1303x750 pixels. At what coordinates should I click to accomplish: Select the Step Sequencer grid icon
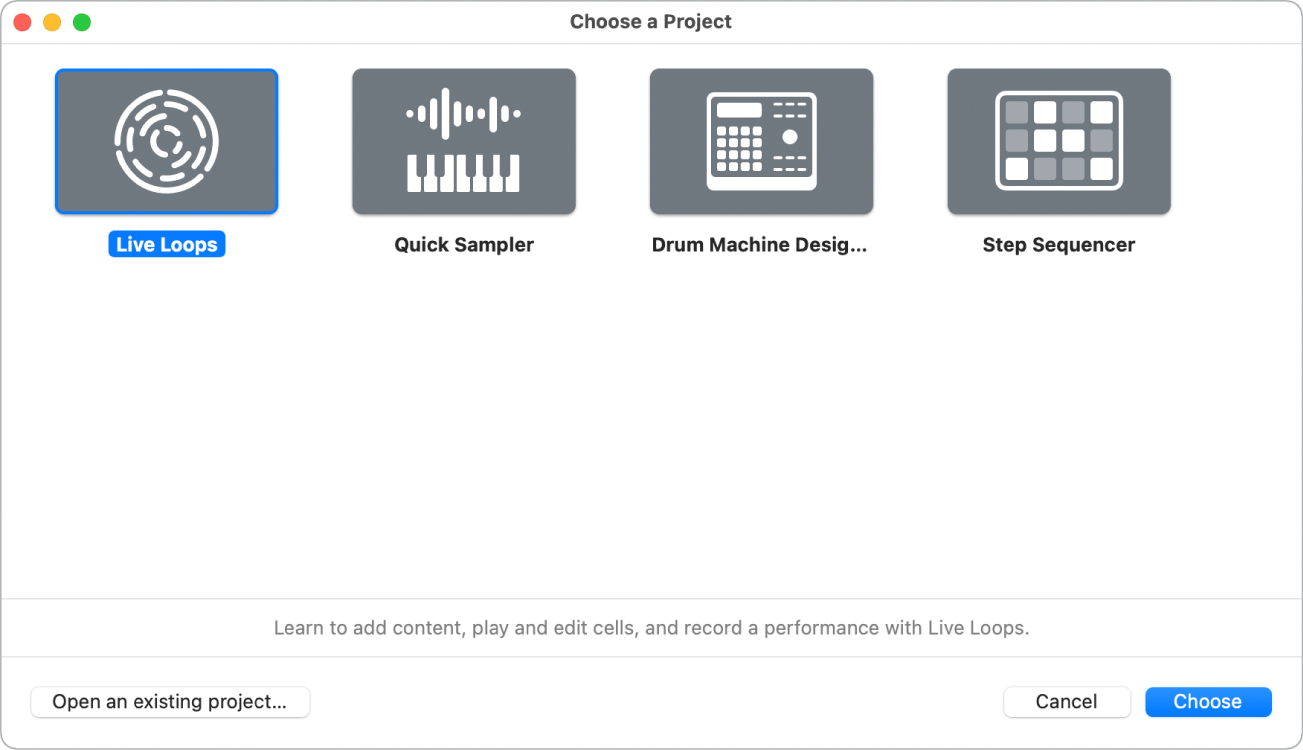(1058, 141)
